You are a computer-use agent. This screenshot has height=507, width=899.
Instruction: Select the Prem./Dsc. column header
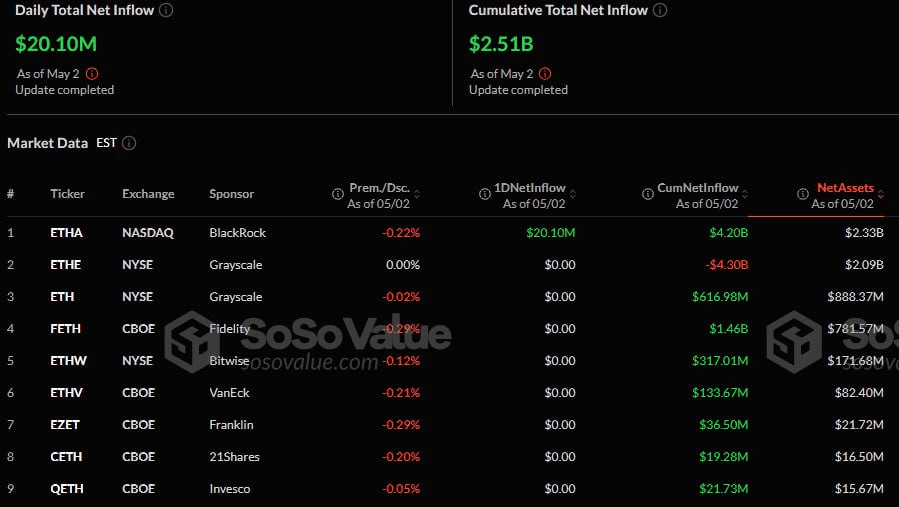click(x=380, y=188)
